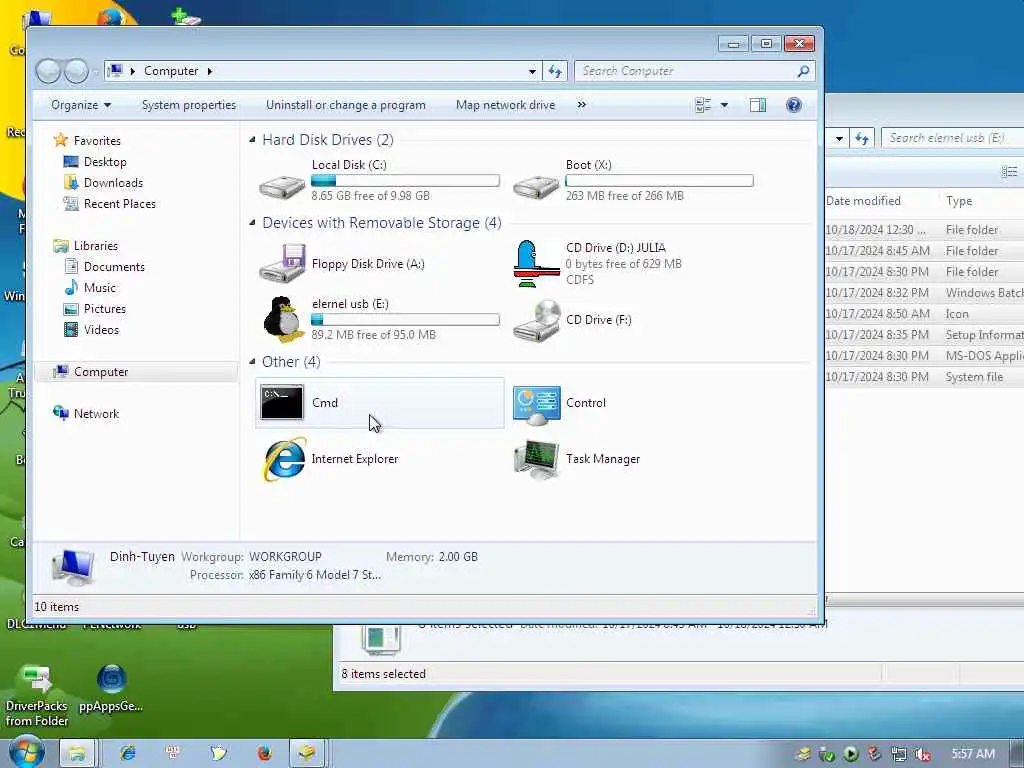Open the Videos library
The width and height of the screenshot is (1024, 768).
101,330
